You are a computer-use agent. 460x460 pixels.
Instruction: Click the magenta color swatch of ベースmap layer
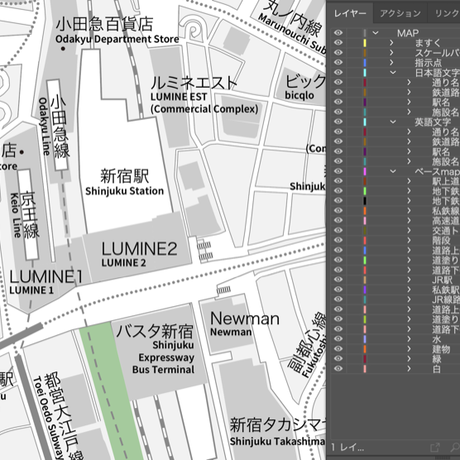coord(365,171)
